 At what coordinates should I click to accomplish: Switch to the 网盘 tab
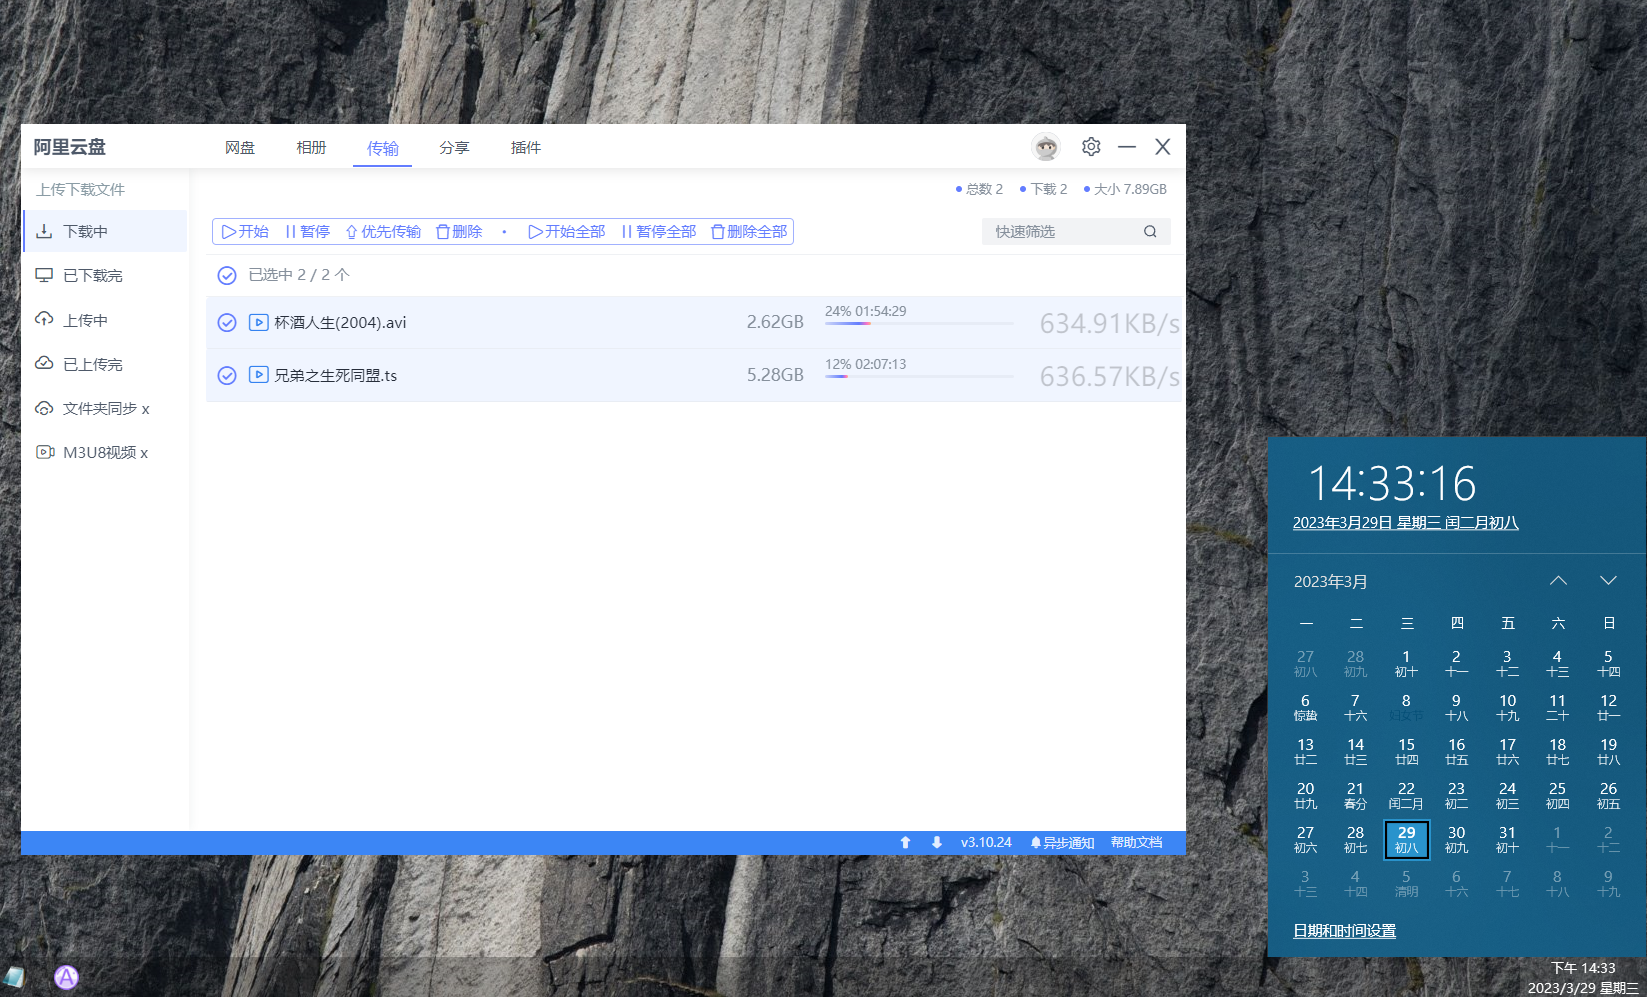pos(240,148)
